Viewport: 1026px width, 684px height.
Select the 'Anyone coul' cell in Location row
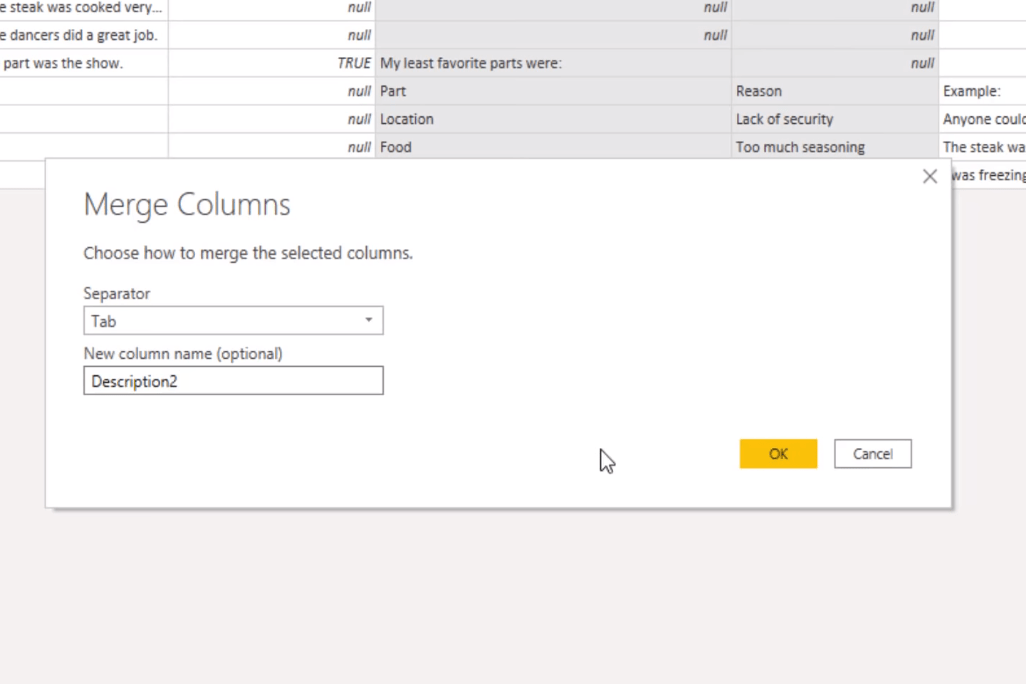[982, 119]
